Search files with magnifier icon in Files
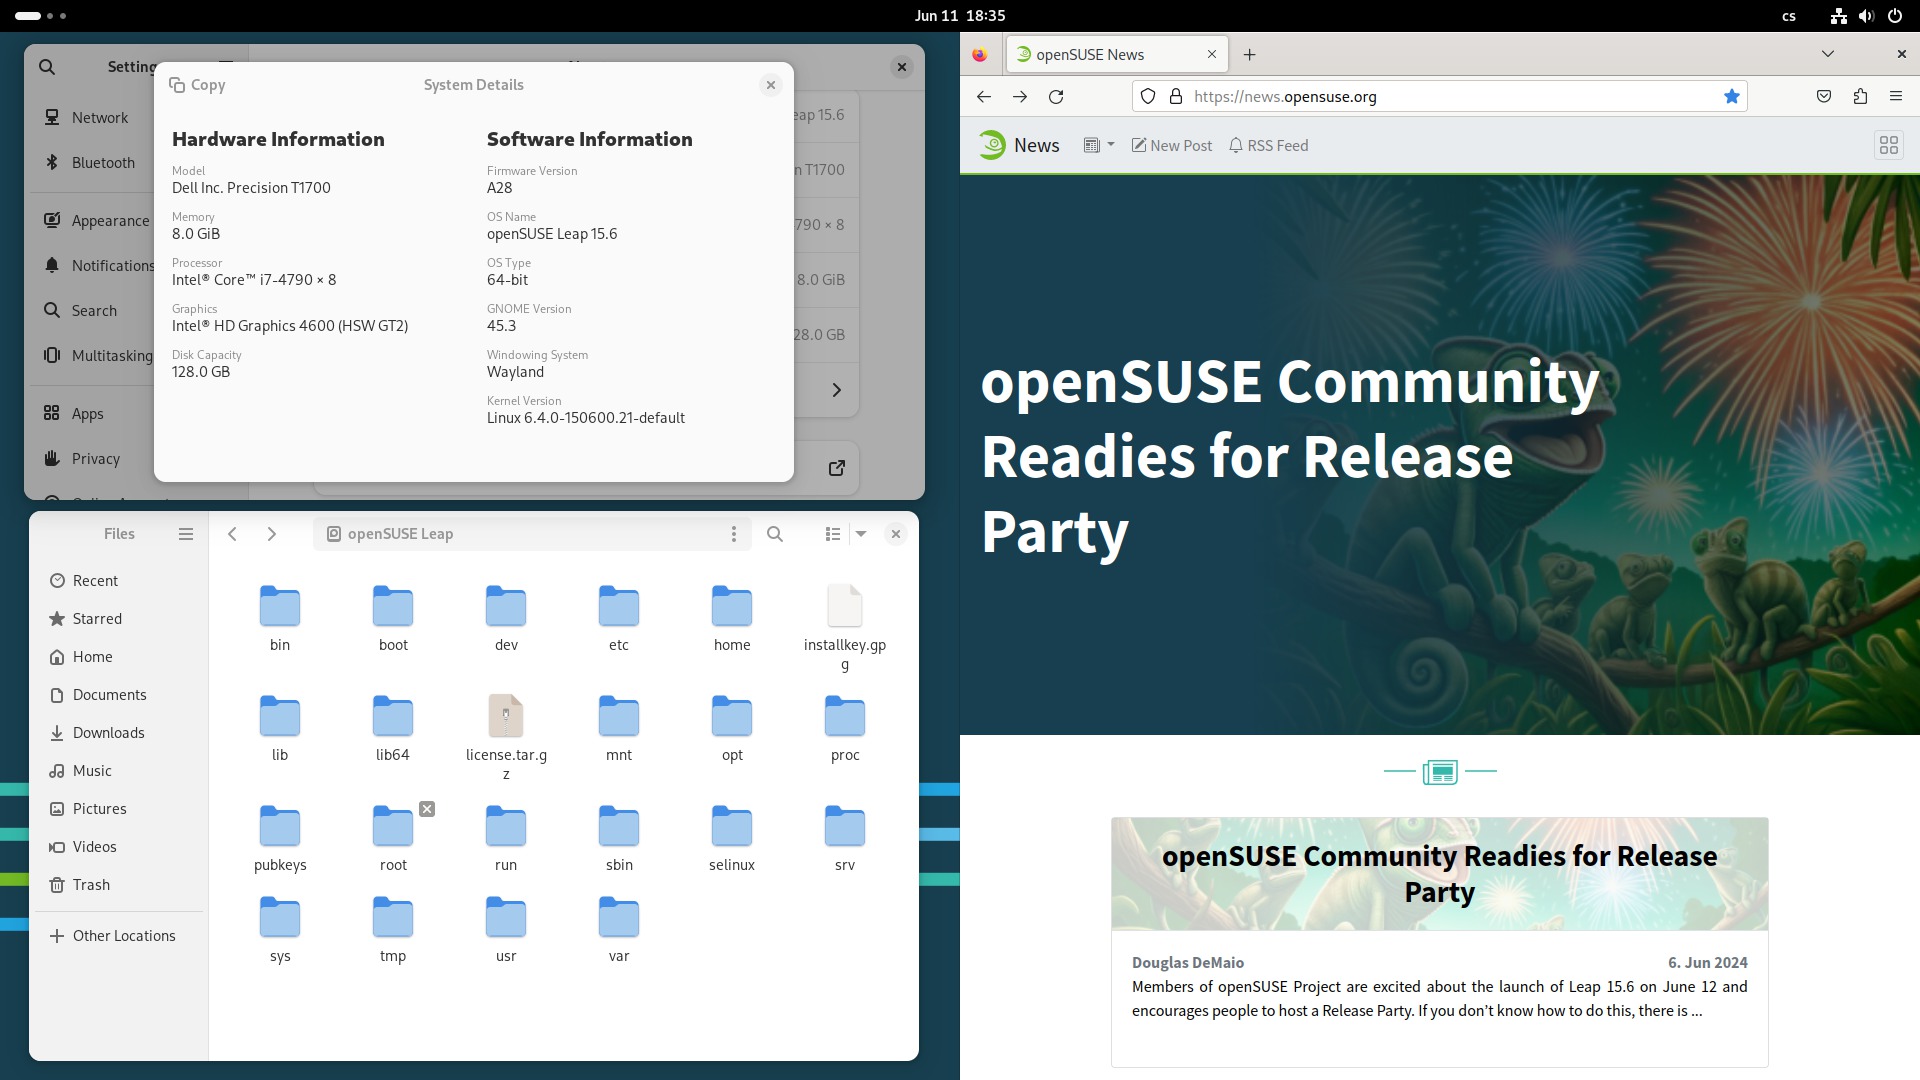 coord(775,534)
